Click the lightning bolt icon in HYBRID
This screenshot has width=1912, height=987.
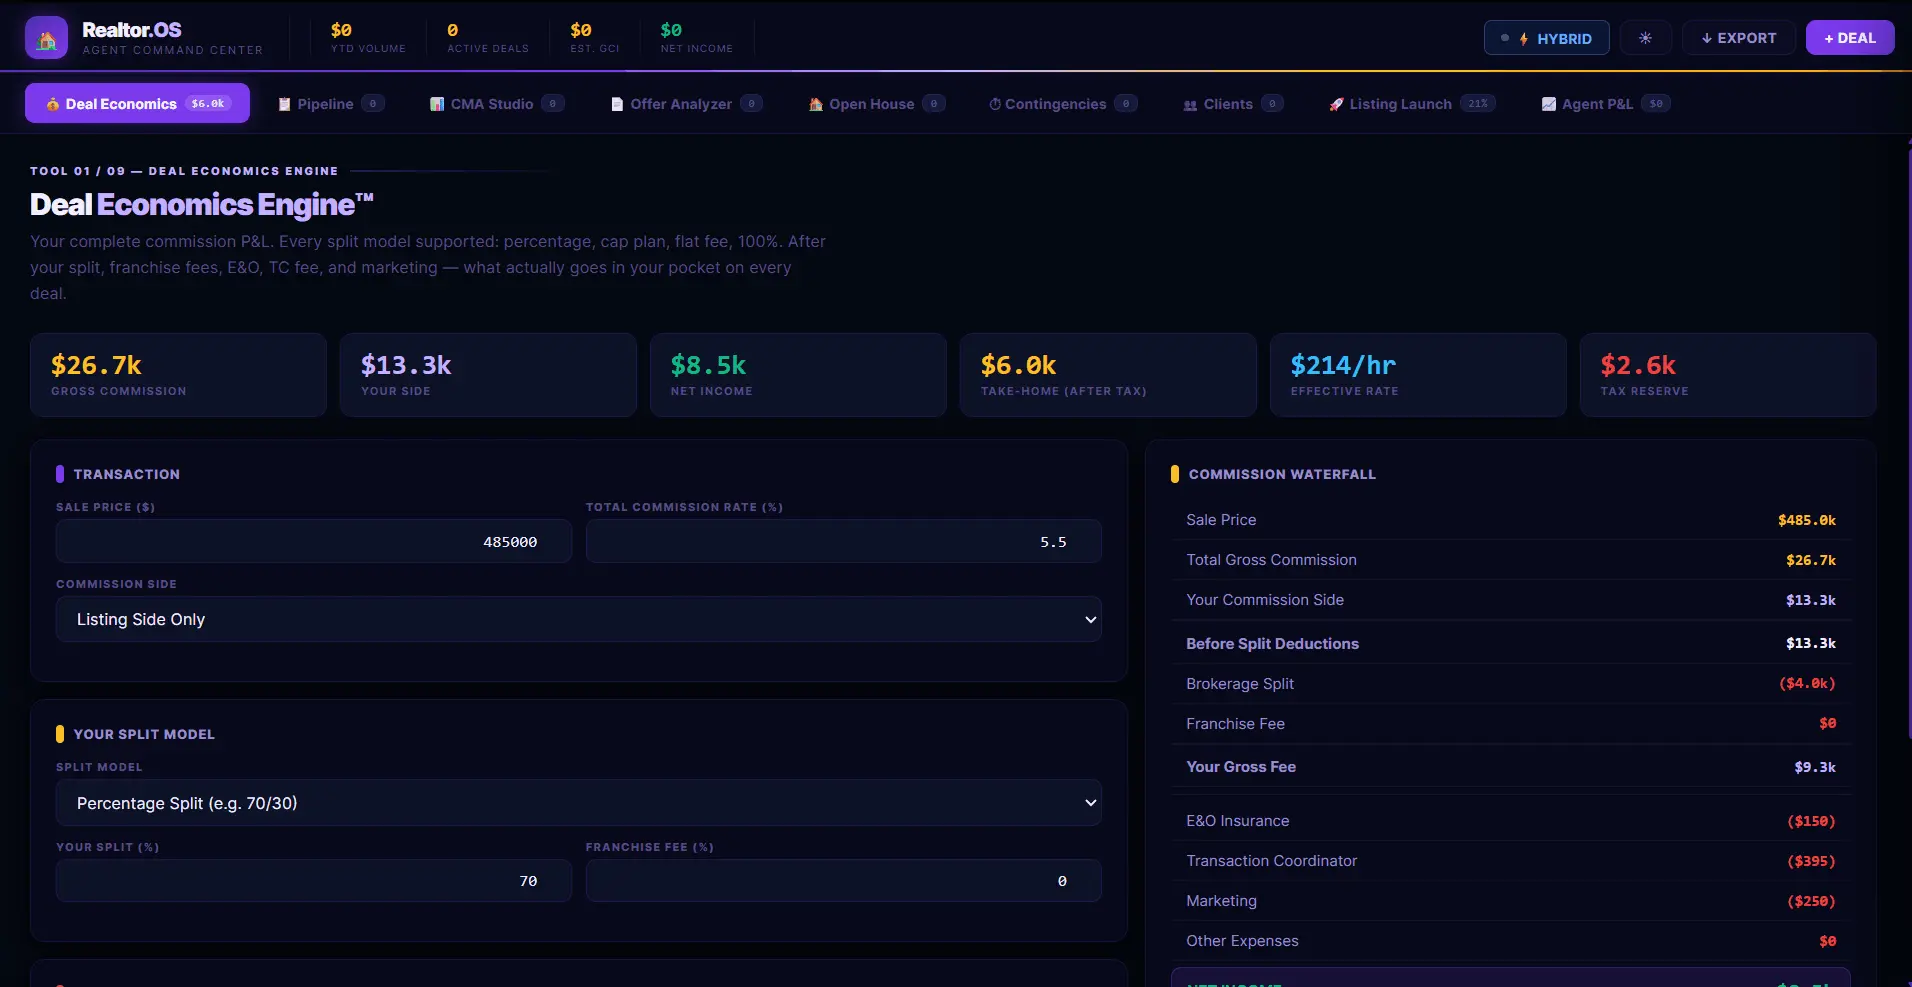pos(1524,39)
